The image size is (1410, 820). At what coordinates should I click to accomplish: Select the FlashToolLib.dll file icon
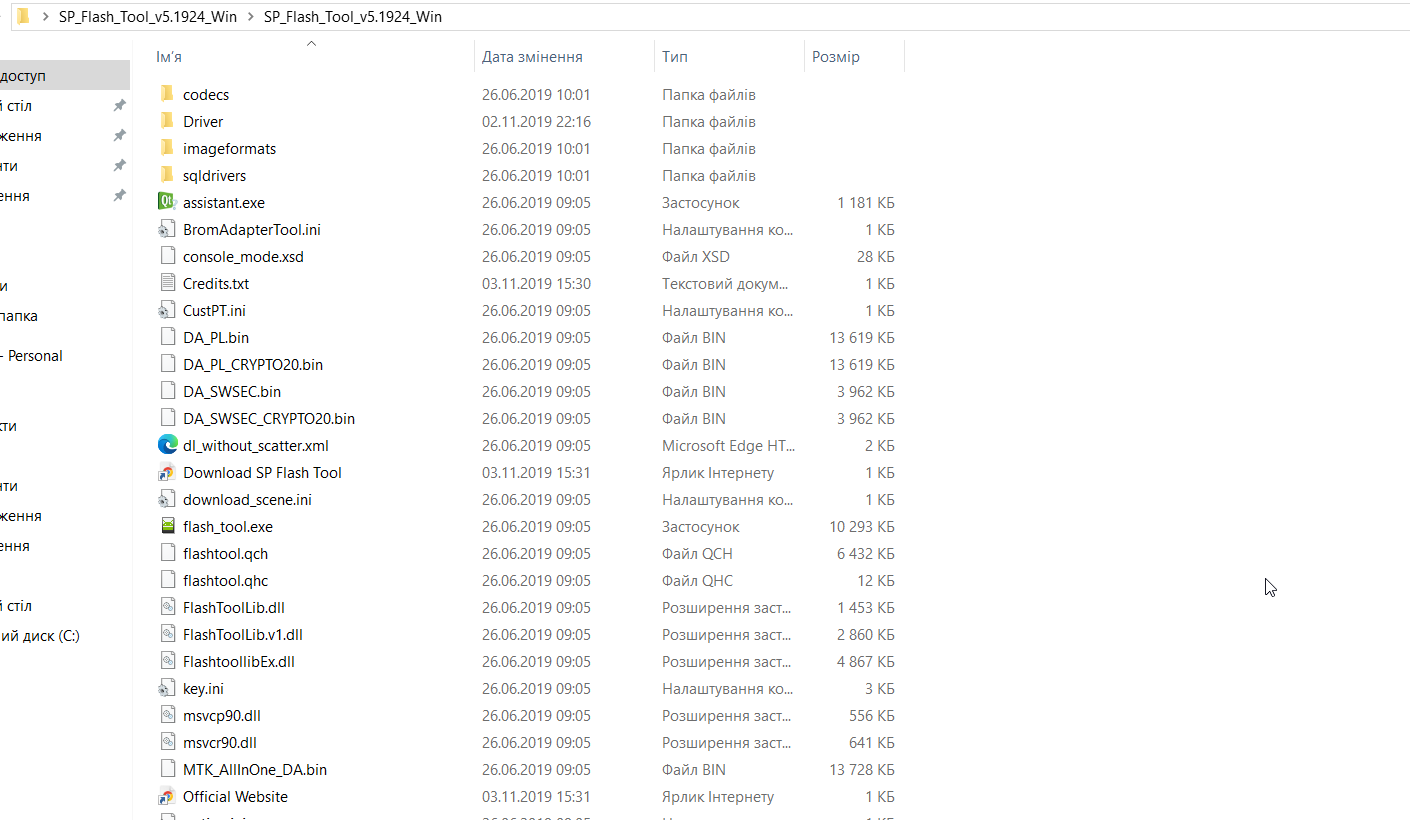pyautogui.click(x=167, y=607)
